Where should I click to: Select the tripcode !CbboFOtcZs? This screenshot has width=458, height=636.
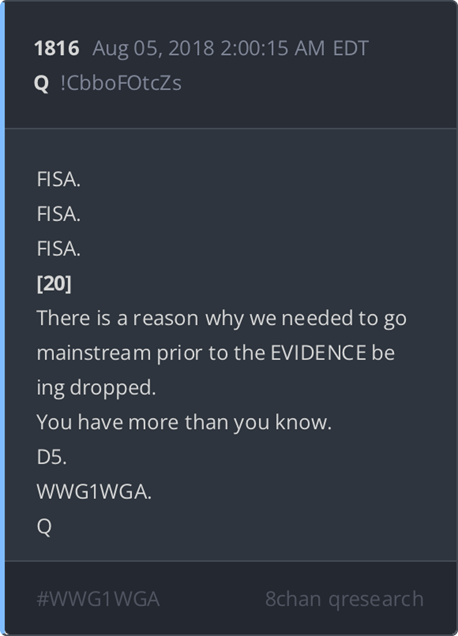(121, 83)
